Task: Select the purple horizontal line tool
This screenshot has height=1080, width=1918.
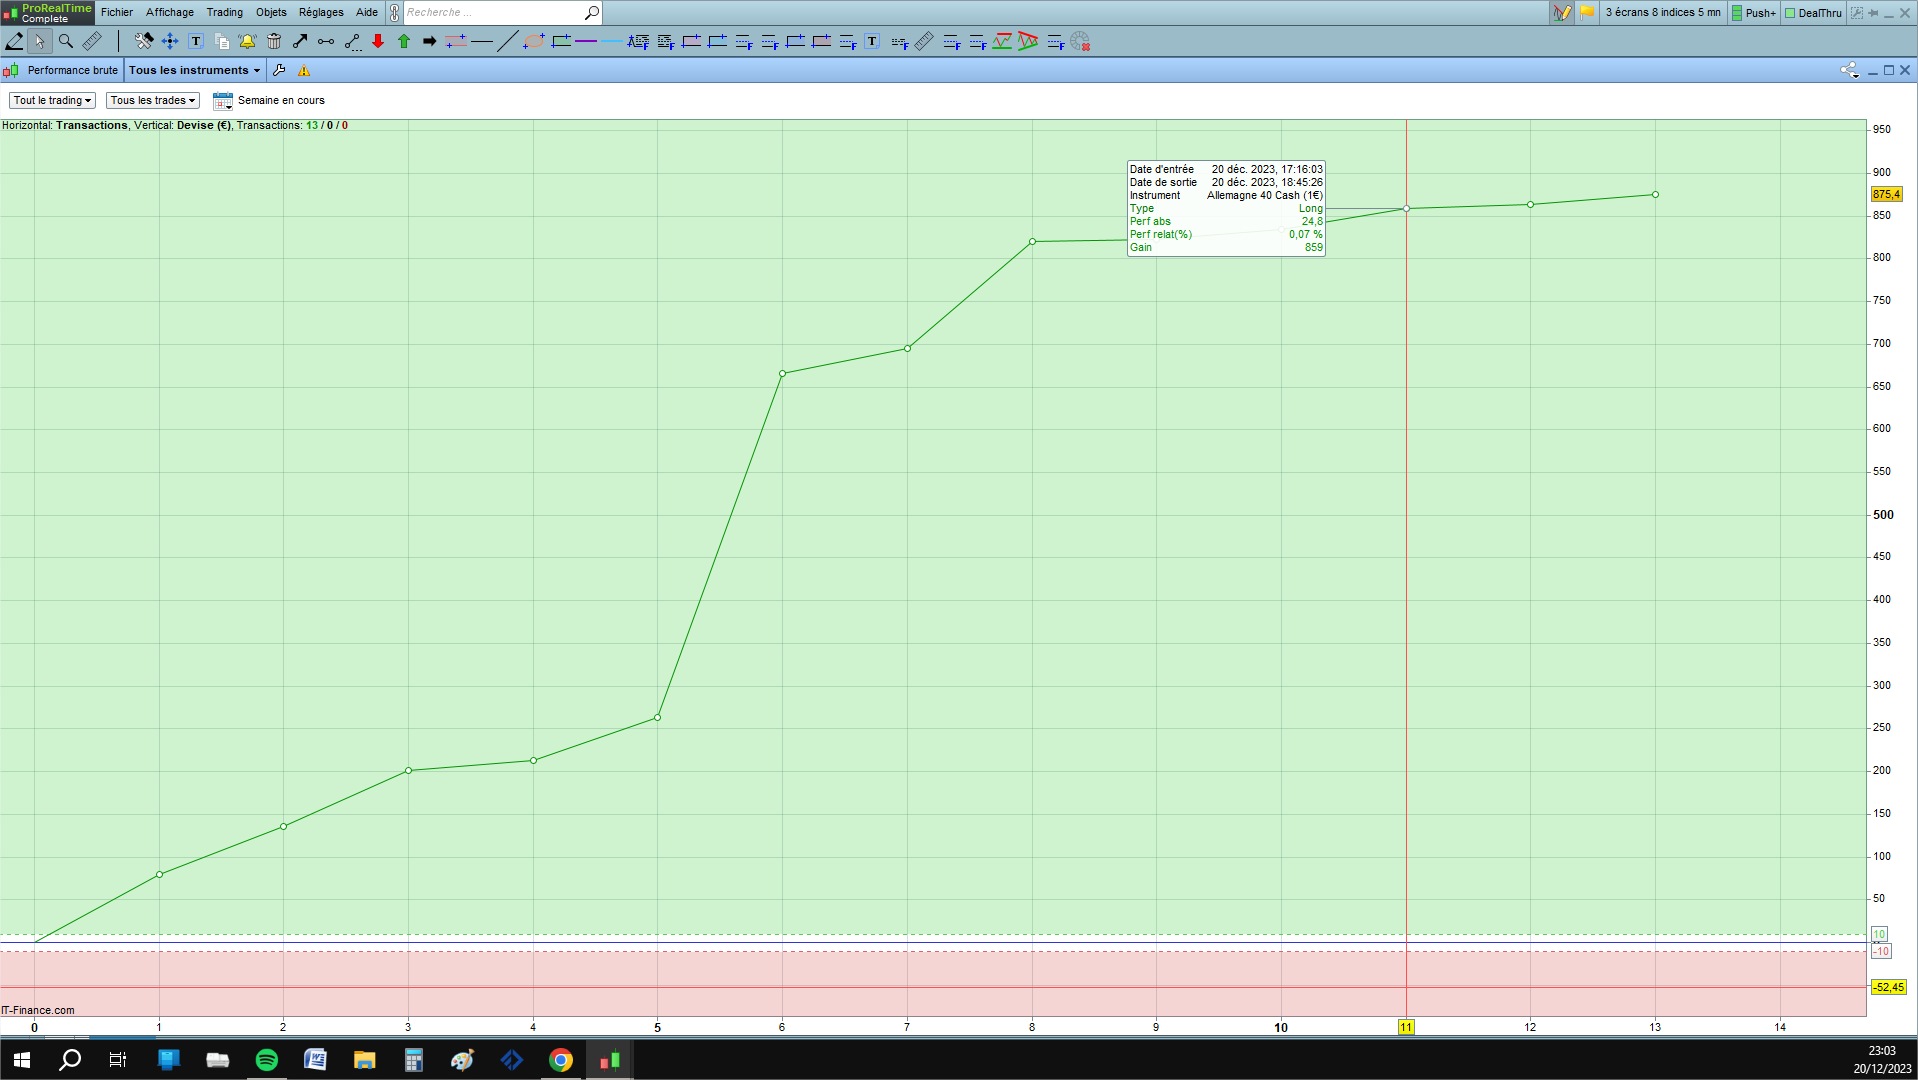Action: click(x=586, y=41)
